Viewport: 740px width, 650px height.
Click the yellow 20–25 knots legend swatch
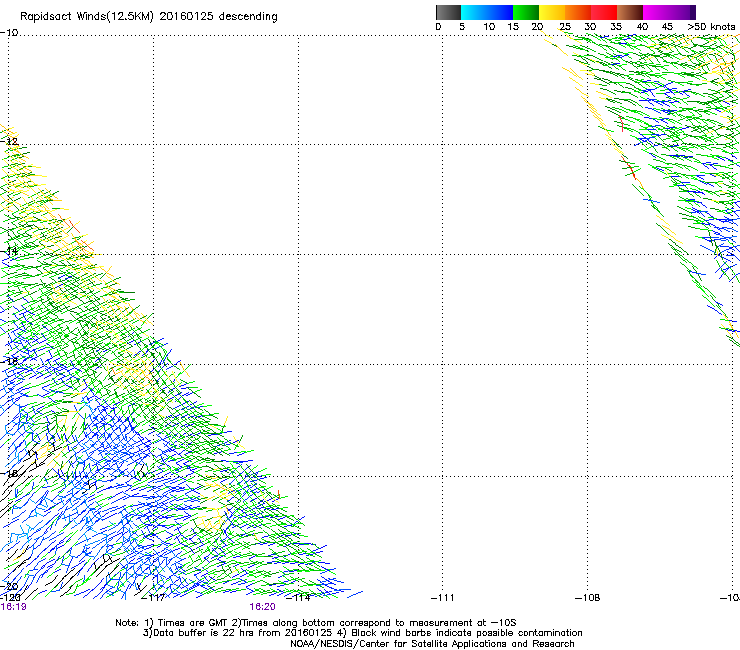click(552, 12)
